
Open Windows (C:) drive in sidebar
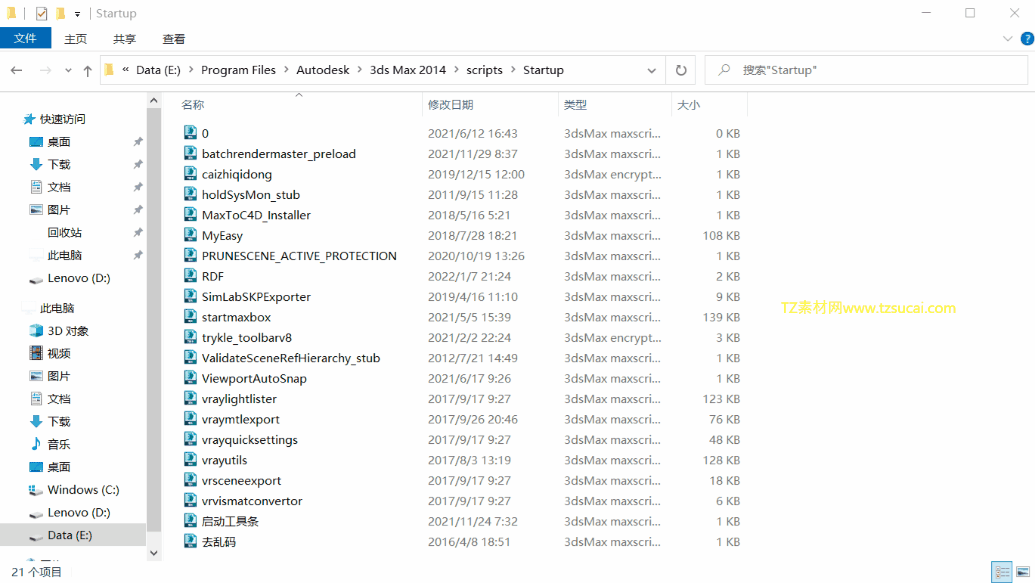tap(83, 490)
